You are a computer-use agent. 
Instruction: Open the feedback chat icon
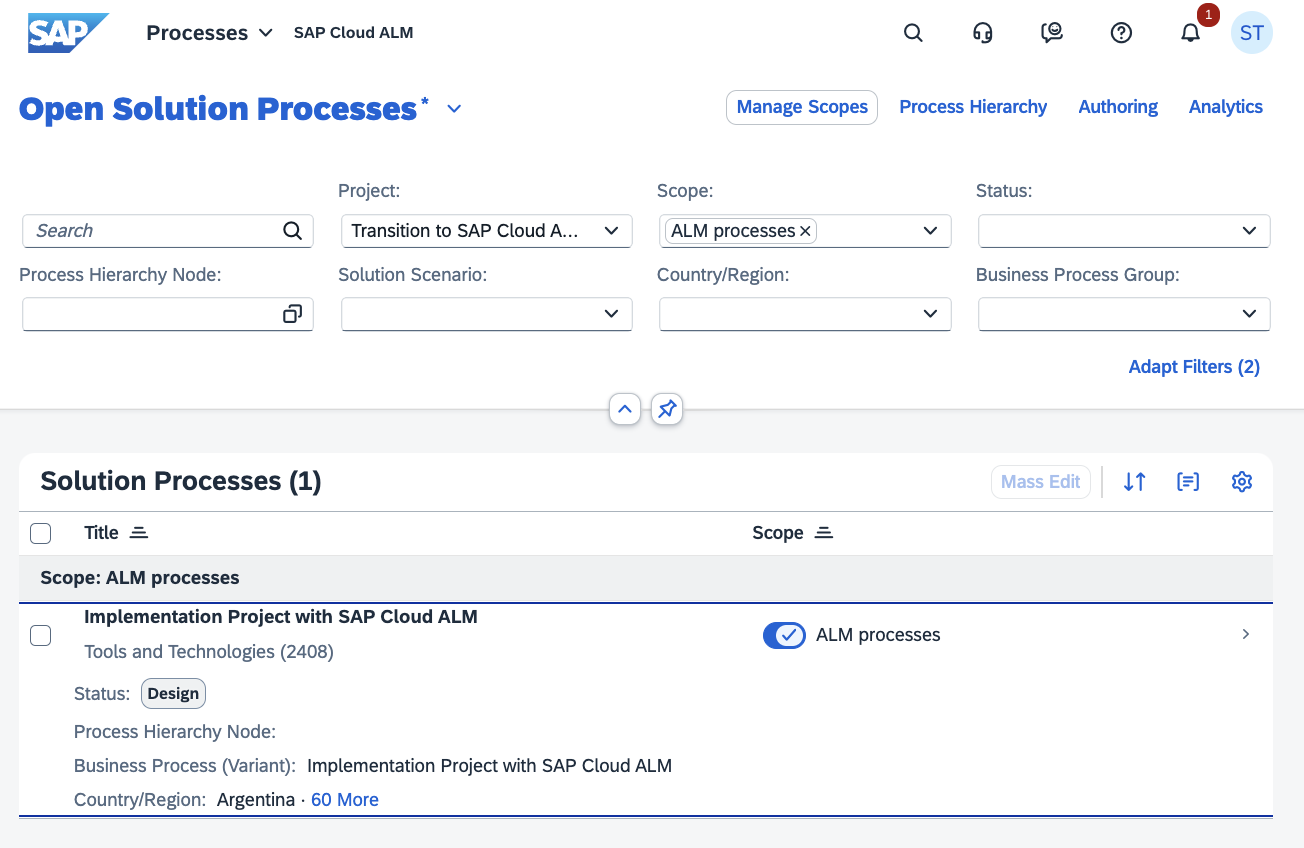[x=1051, y=33]
